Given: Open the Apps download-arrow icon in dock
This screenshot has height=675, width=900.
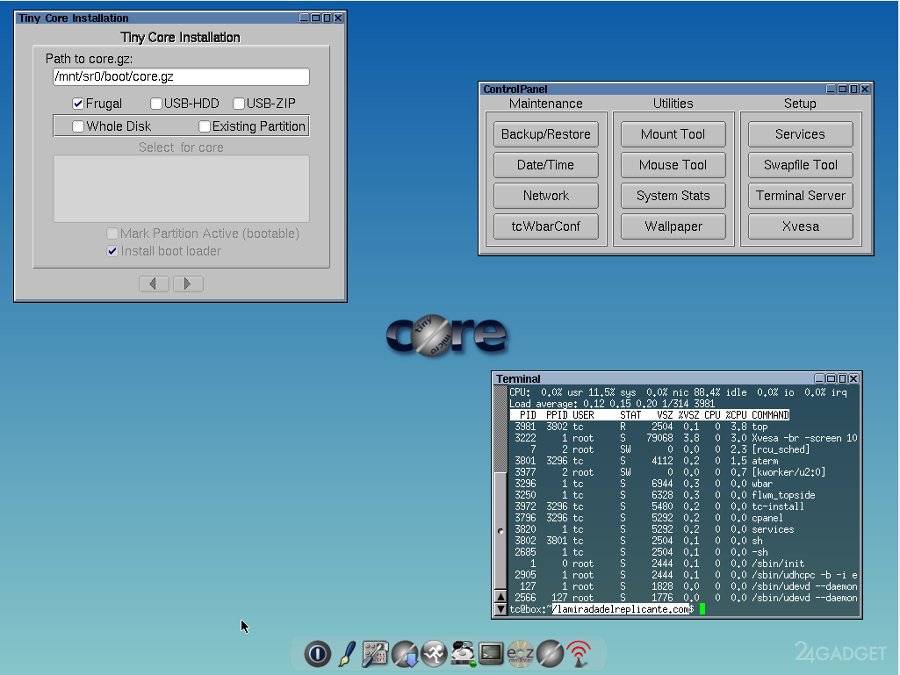Looking at the screenshot, I should click(x=404, y=654).
